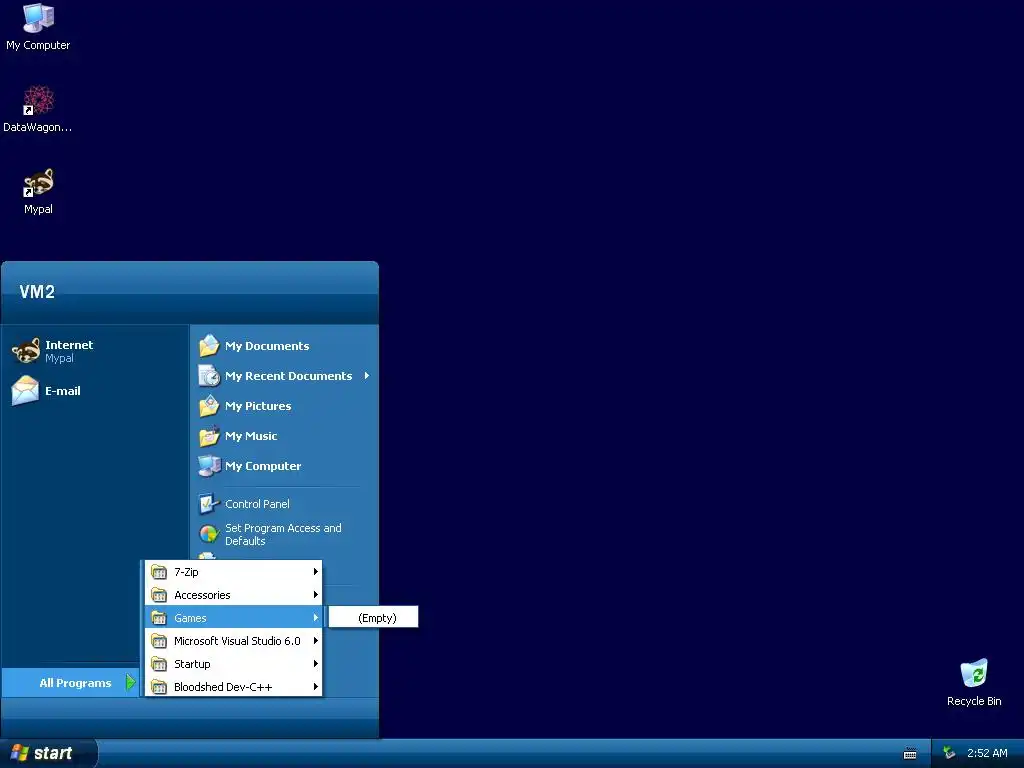The image size is (1024, 768).
Task: Open Set Program Access and Defaults
Action: click(285, 534)
